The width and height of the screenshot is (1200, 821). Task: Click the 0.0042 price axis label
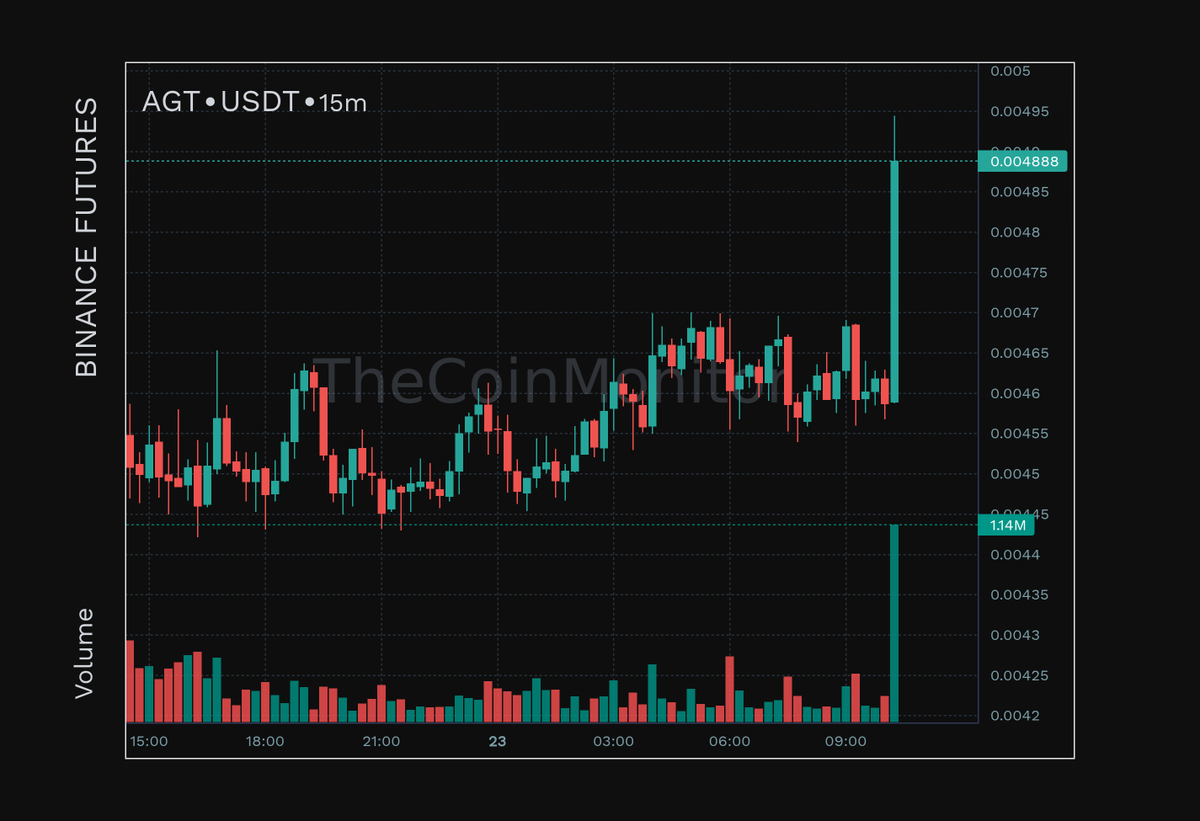coord(1015,716)
